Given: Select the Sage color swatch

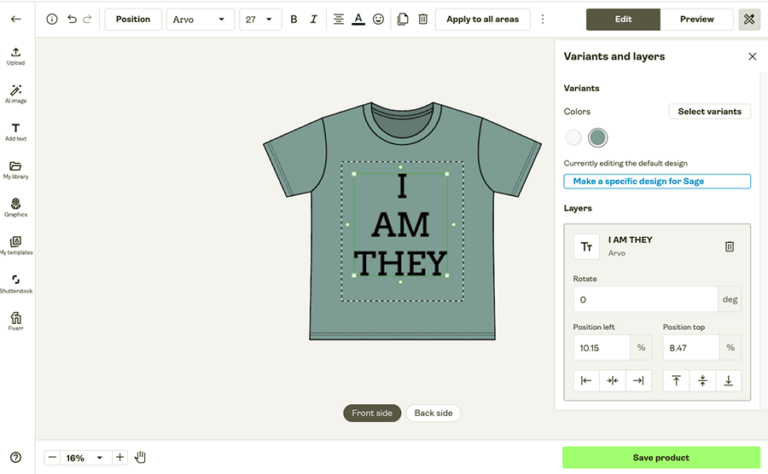Looking at the screenshot, I should (x=598, y=138).
